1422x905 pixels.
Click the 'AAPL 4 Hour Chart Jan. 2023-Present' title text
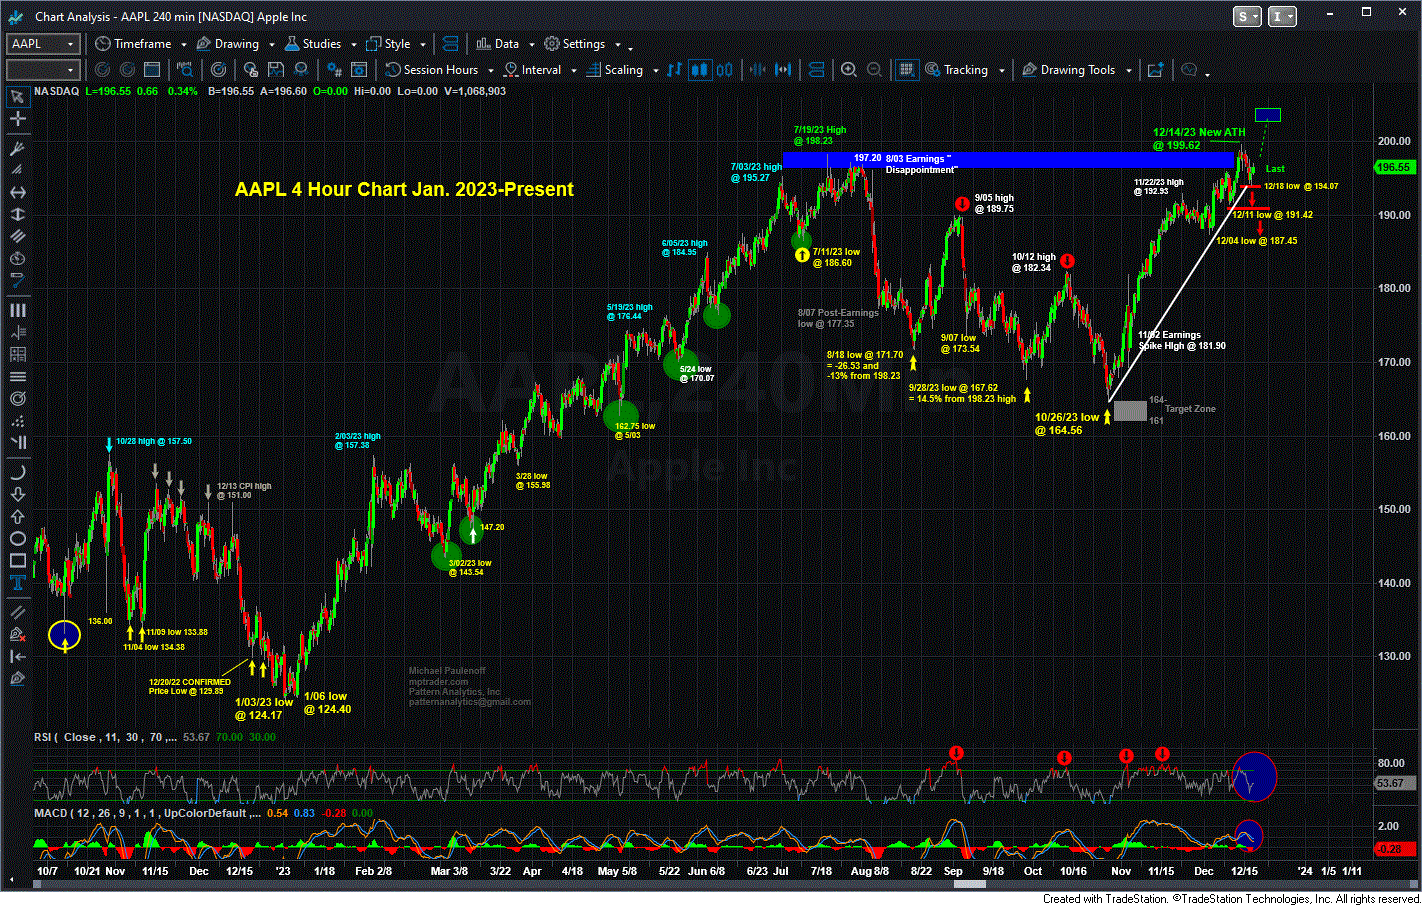tap(404, 189)
